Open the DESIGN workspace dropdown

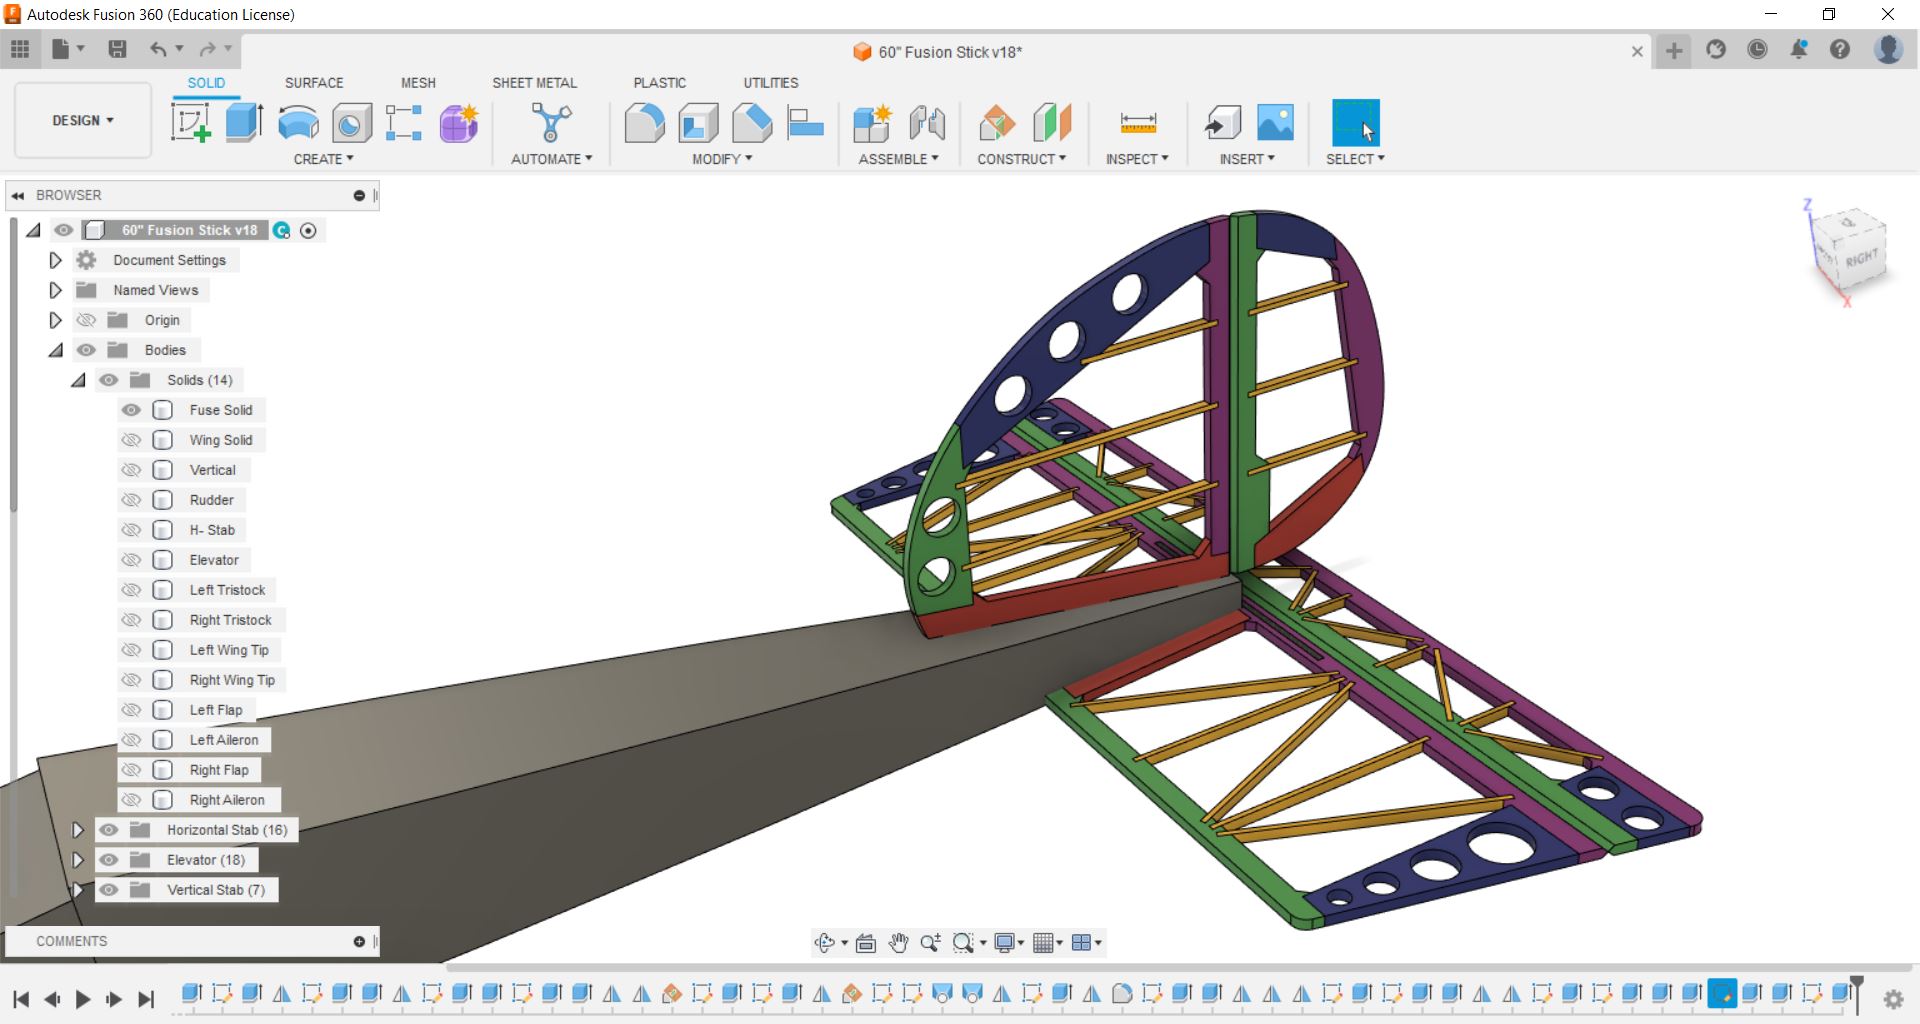pos(83,120)
